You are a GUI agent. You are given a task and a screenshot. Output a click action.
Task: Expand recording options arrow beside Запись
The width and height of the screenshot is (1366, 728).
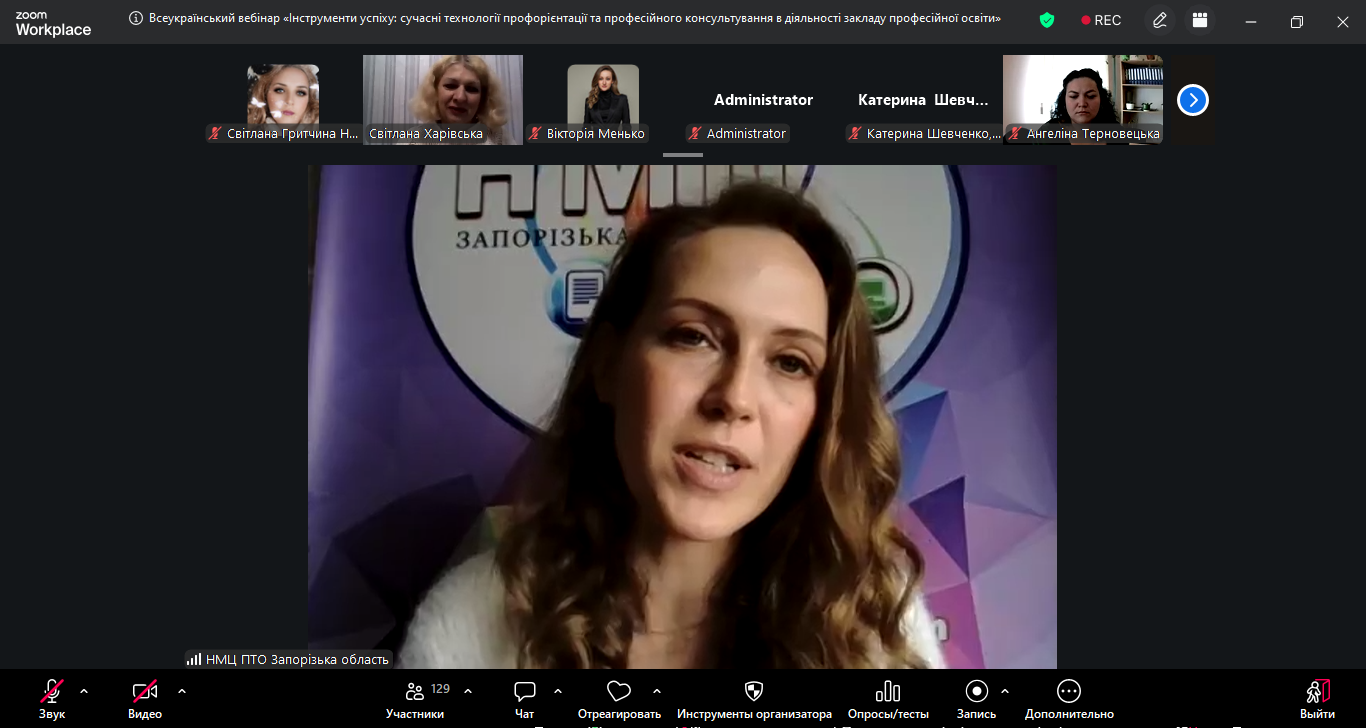(1005, 691)
